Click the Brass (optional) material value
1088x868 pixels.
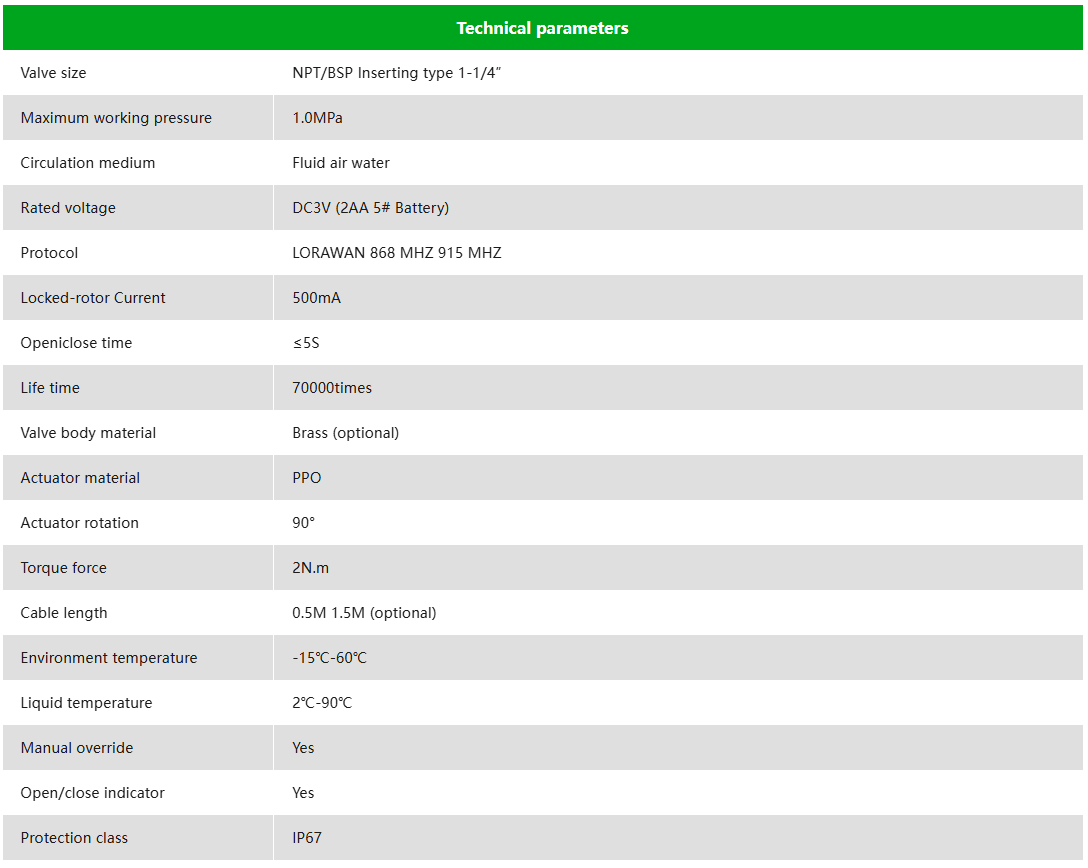(x=346, y=433)
